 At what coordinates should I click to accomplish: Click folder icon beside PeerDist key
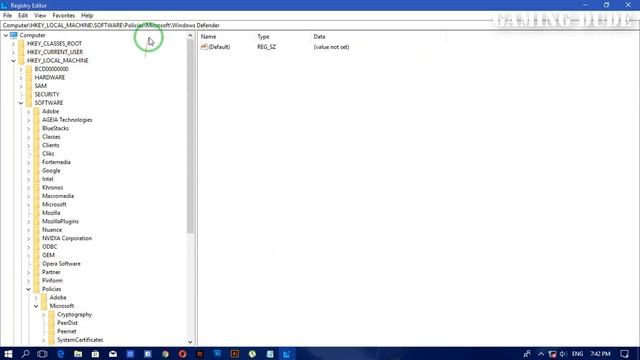pos(51,323)
